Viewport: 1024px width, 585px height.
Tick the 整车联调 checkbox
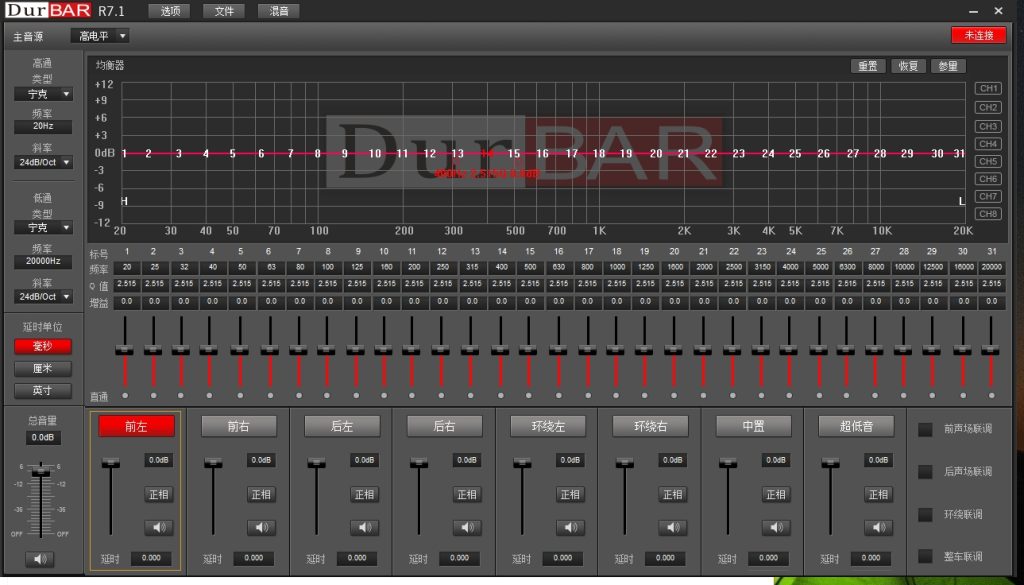925,556
